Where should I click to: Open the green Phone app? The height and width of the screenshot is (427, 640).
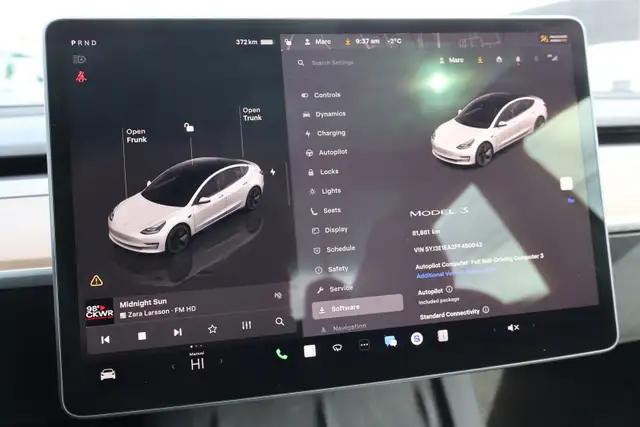click(x=281, y=354)
